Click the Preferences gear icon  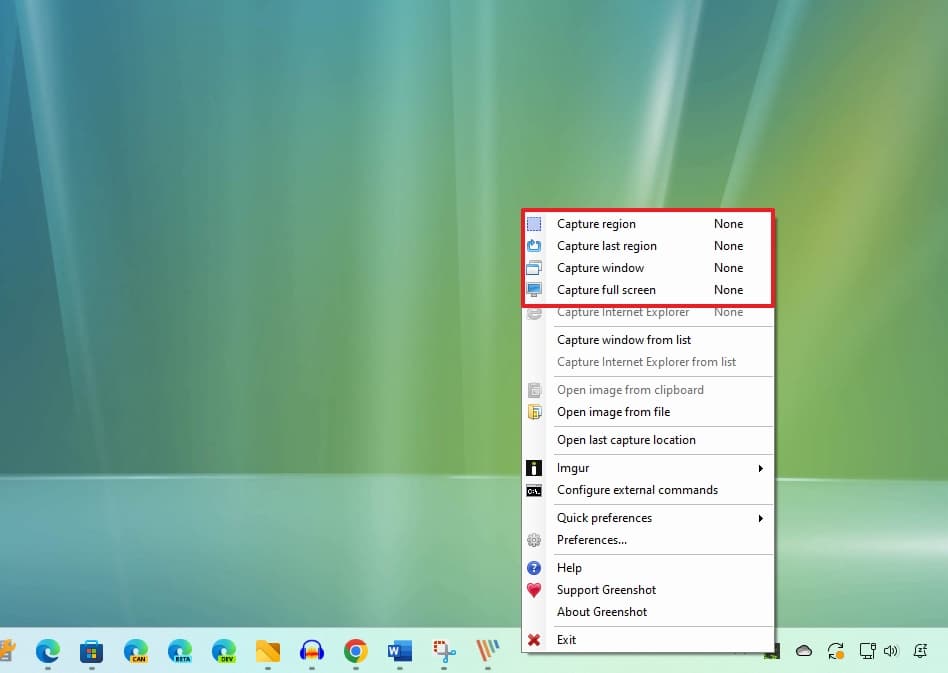coord(534,540)
